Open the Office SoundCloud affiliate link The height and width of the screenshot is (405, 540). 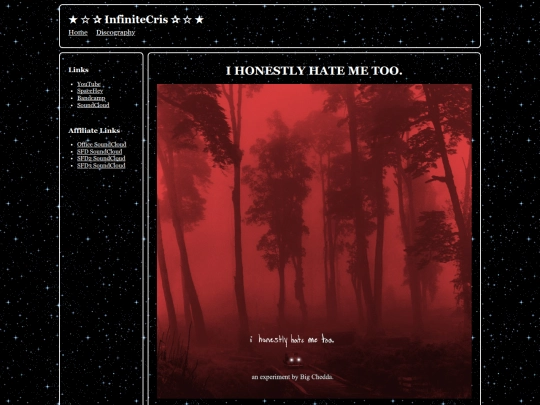(102, 144)
